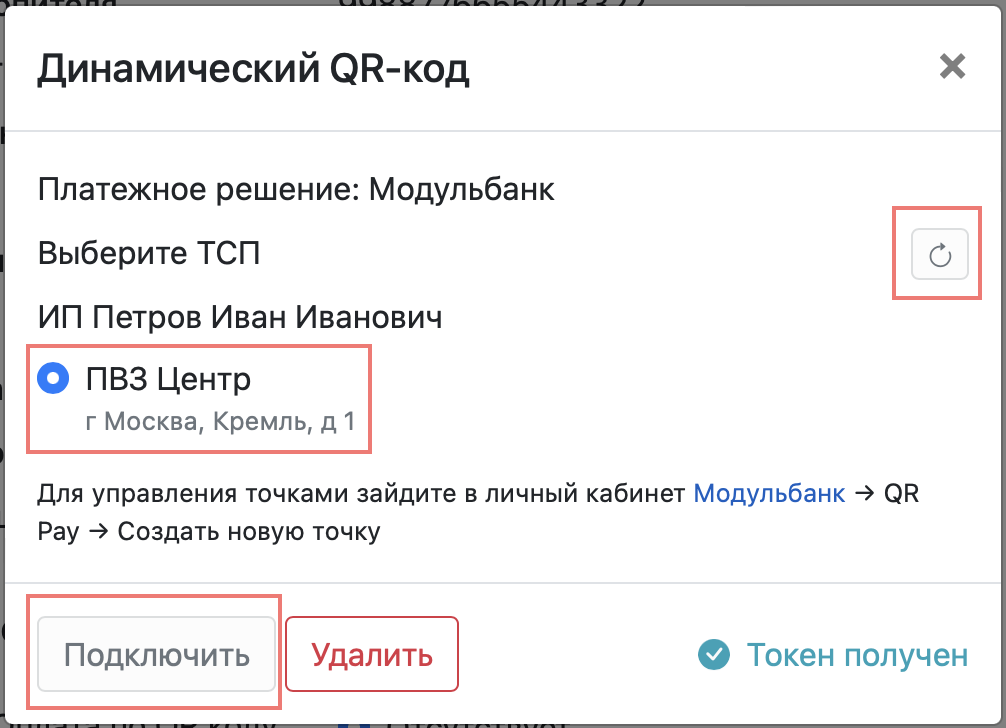Click the Выберите ТСП label
The width and height of the screenshot is (1006, 728).
(x=149, y=253)
